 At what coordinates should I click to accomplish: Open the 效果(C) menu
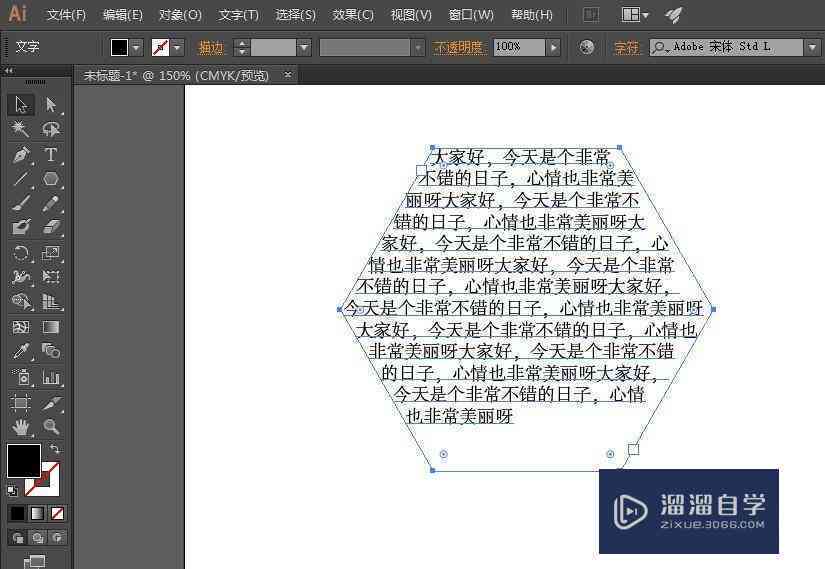point(353,15)
